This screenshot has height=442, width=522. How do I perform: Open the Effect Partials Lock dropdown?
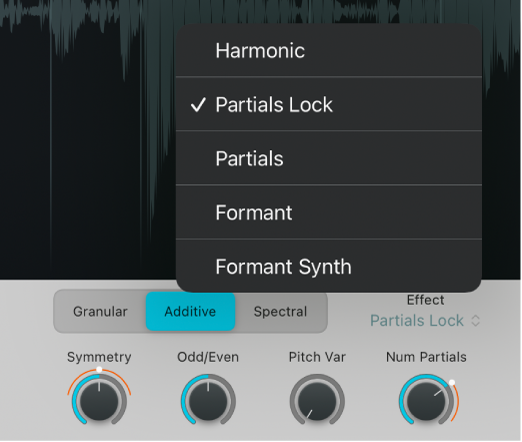tap(425, 320)
